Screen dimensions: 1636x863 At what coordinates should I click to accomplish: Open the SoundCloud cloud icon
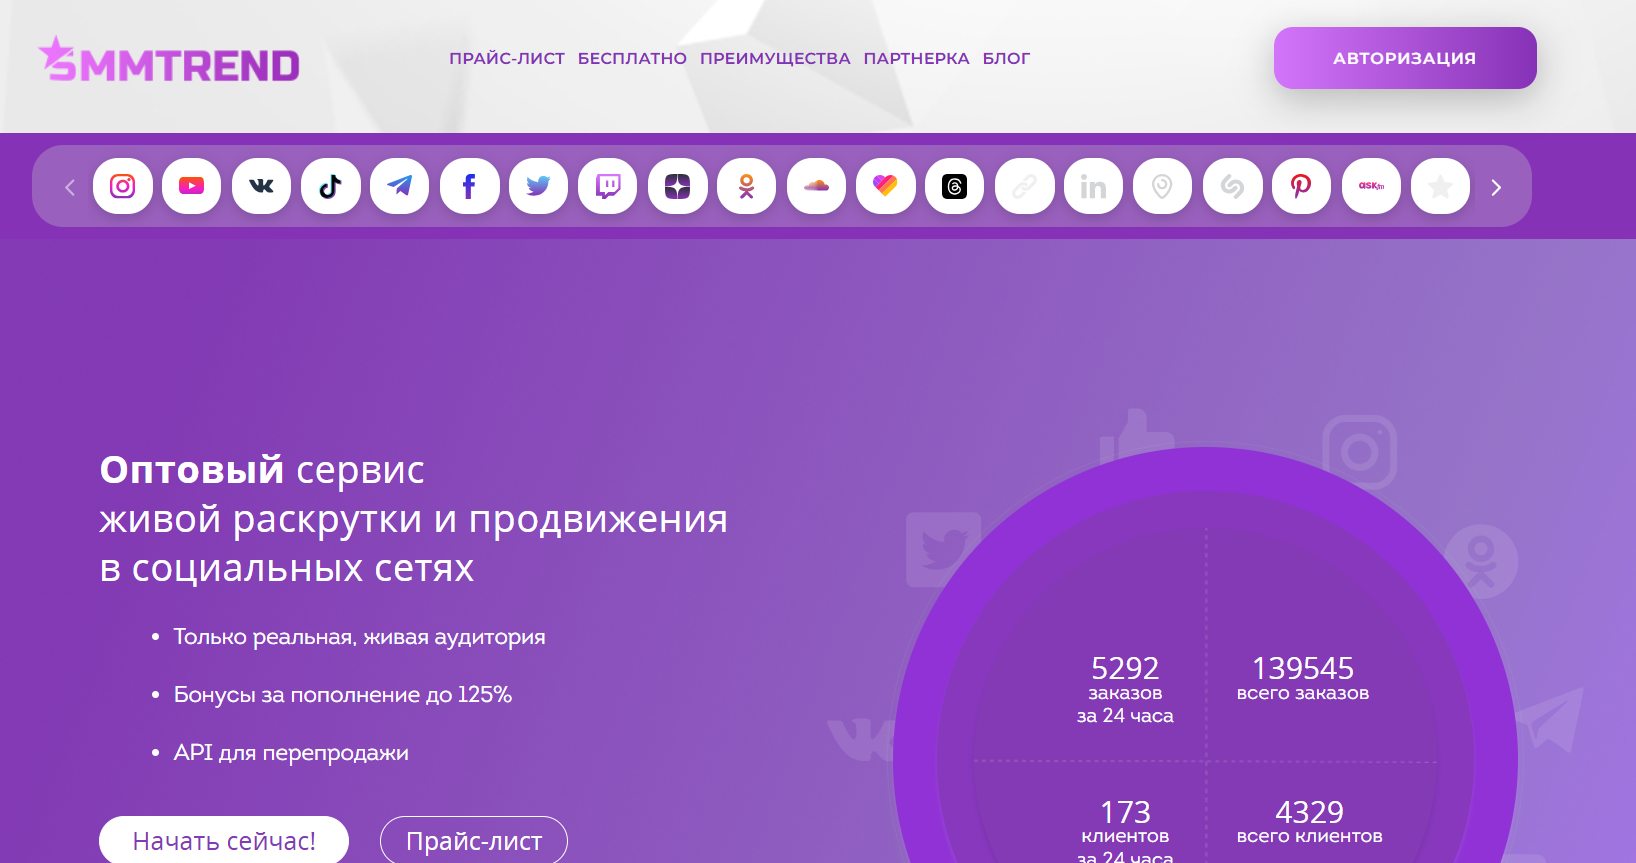(x=816, y=186)
